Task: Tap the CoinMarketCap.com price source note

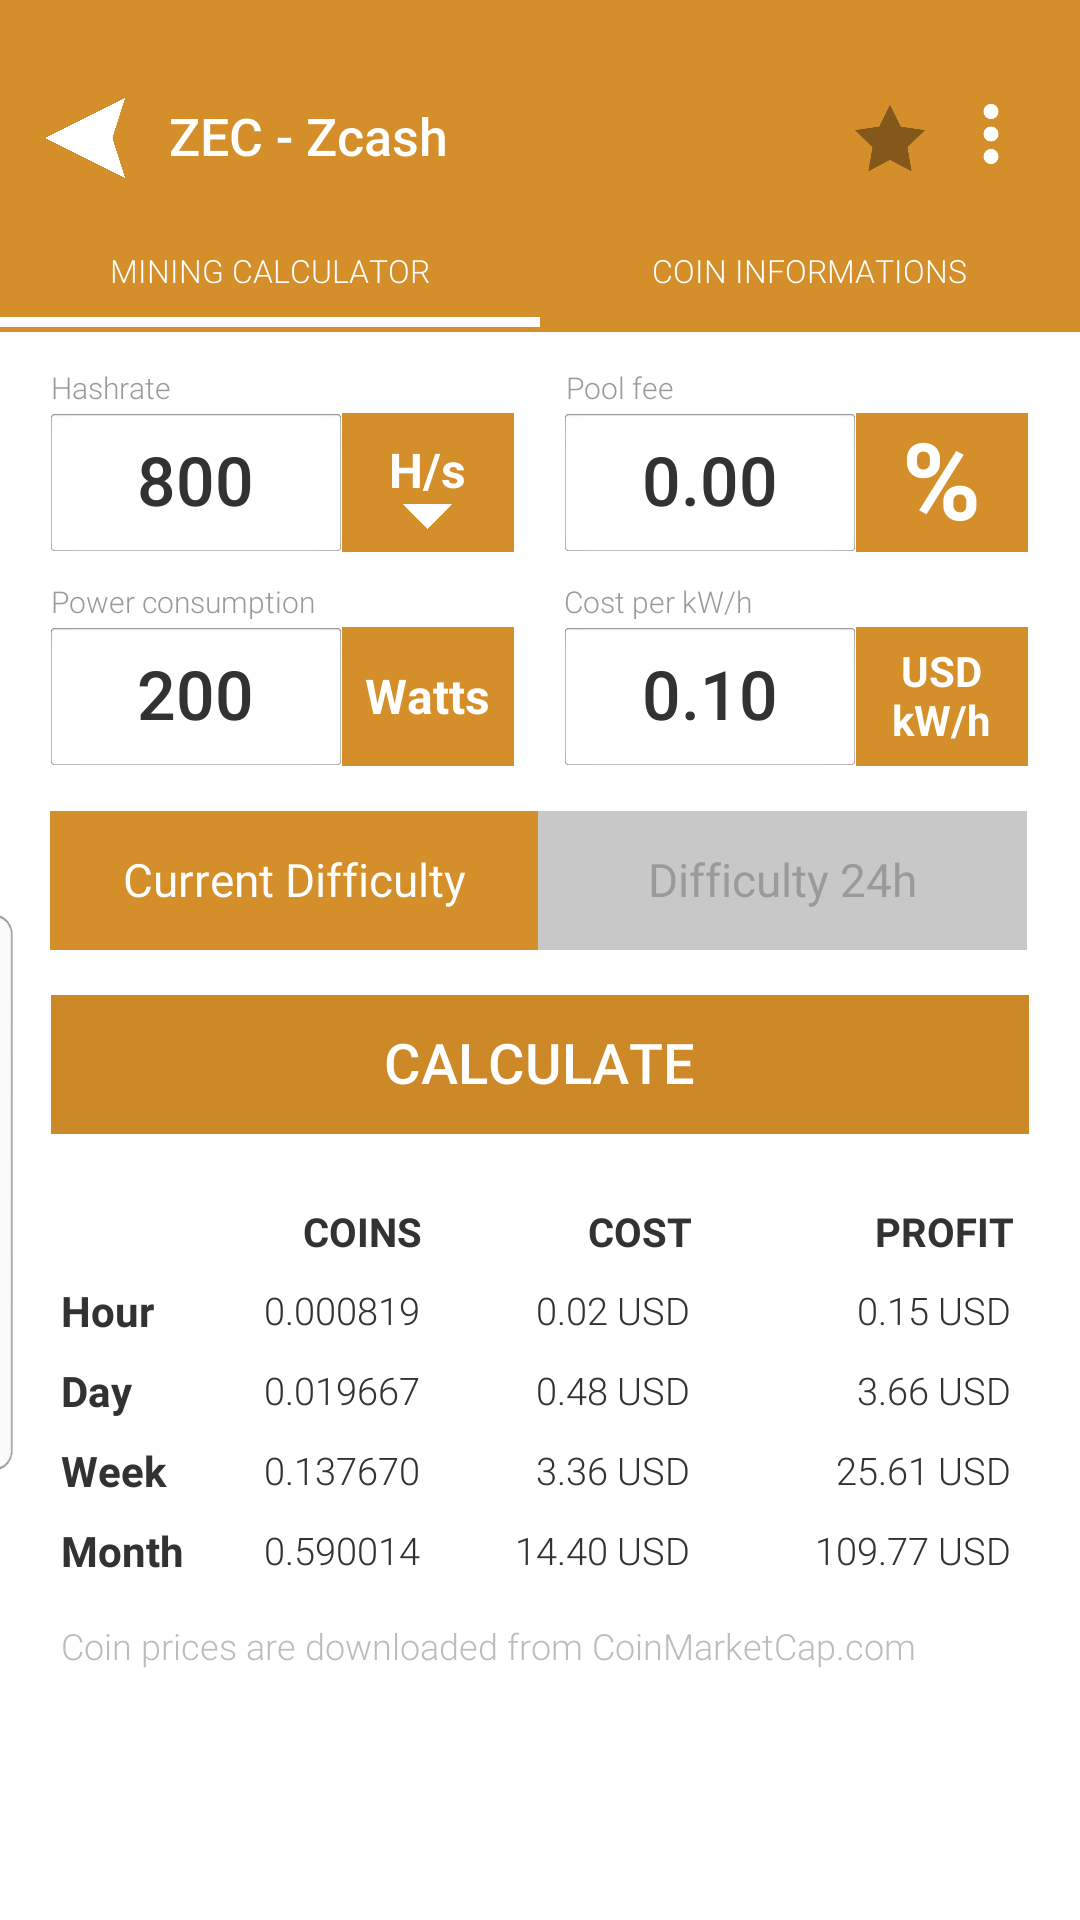Action: tap(488, 1648)
